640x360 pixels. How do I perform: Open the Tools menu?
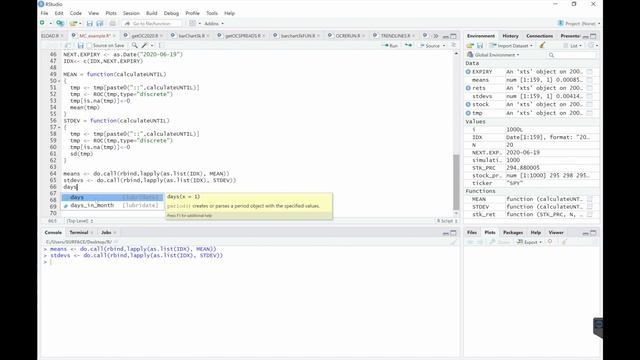point(212,13)
